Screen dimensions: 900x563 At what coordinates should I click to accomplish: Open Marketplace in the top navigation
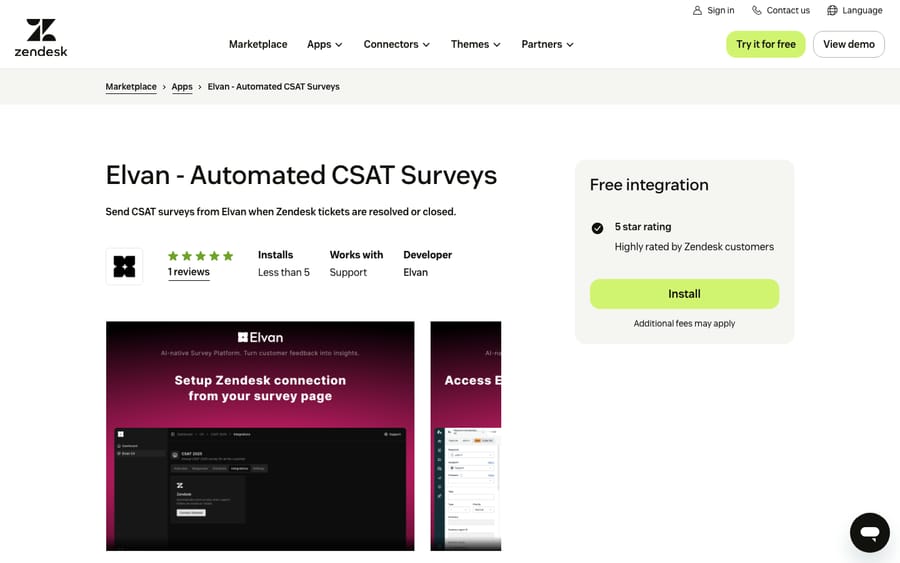click(258, 44)
